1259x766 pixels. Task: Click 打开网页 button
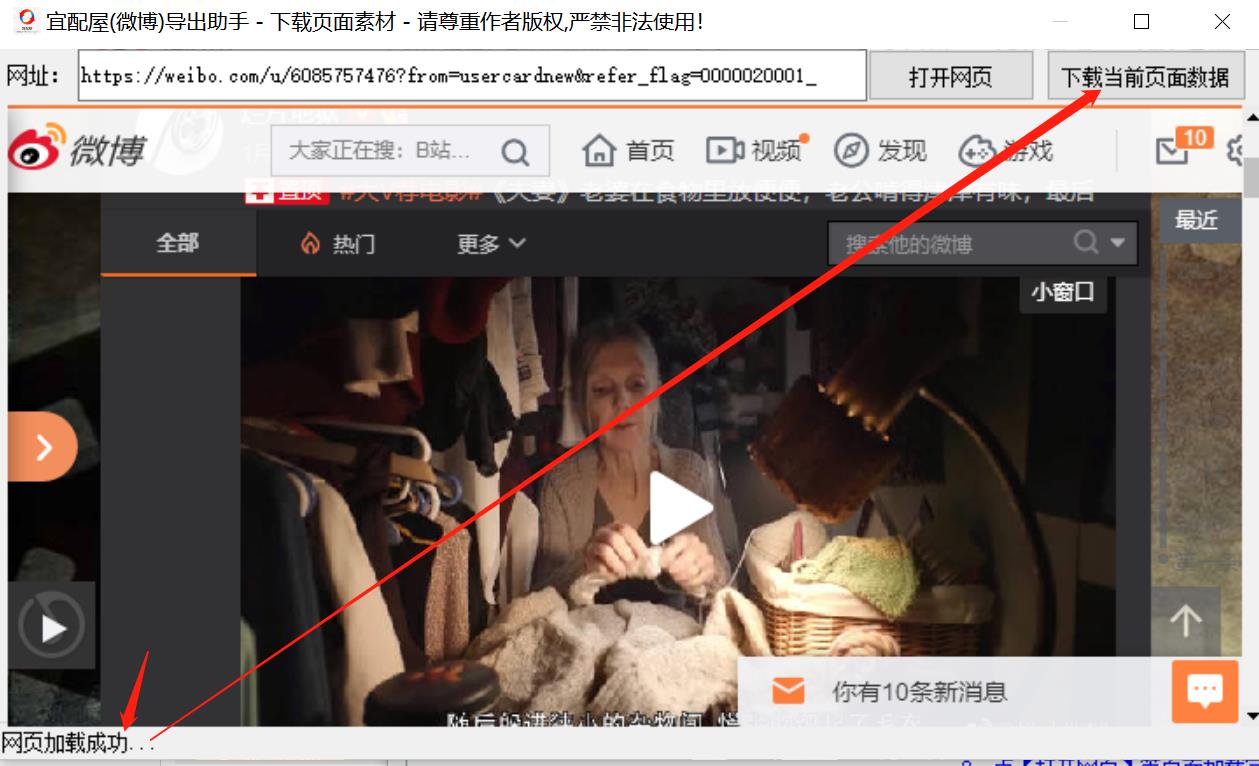pyautogui.click(x=951, y=76)
